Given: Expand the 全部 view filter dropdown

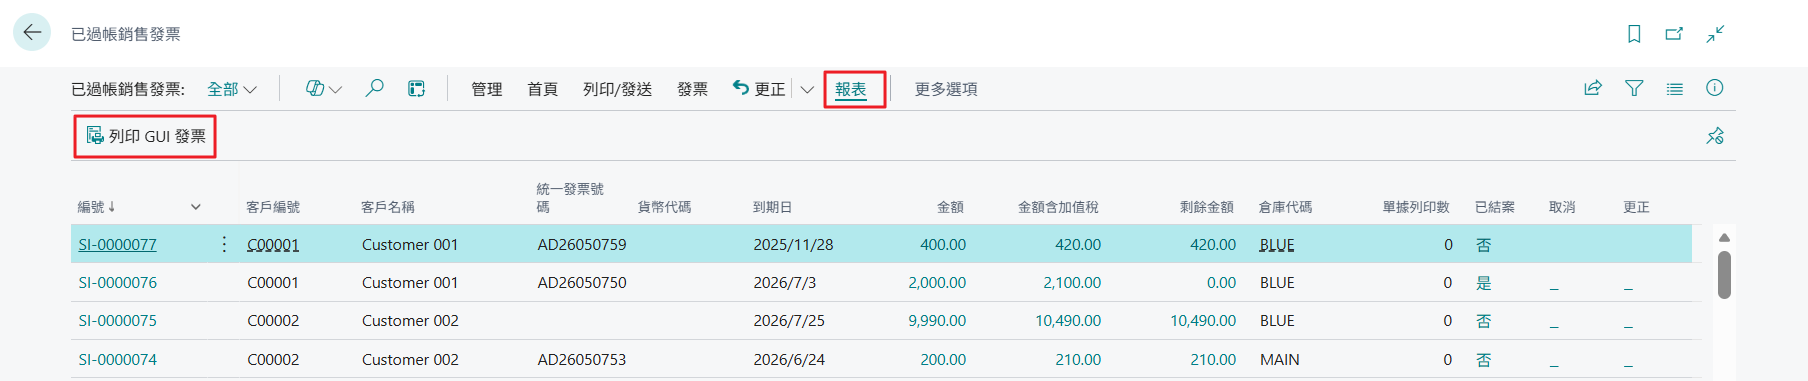Looking at the screenshot, I should 232,89.
